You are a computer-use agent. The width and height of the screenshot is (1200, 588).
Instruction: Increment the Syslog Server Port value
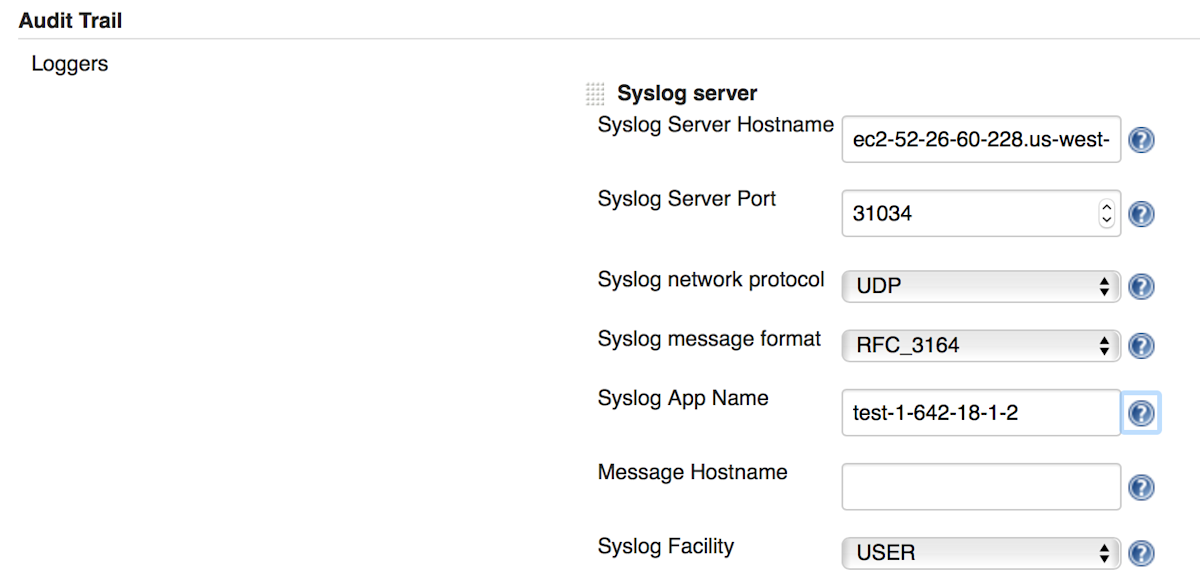(x=1106, y=206)
